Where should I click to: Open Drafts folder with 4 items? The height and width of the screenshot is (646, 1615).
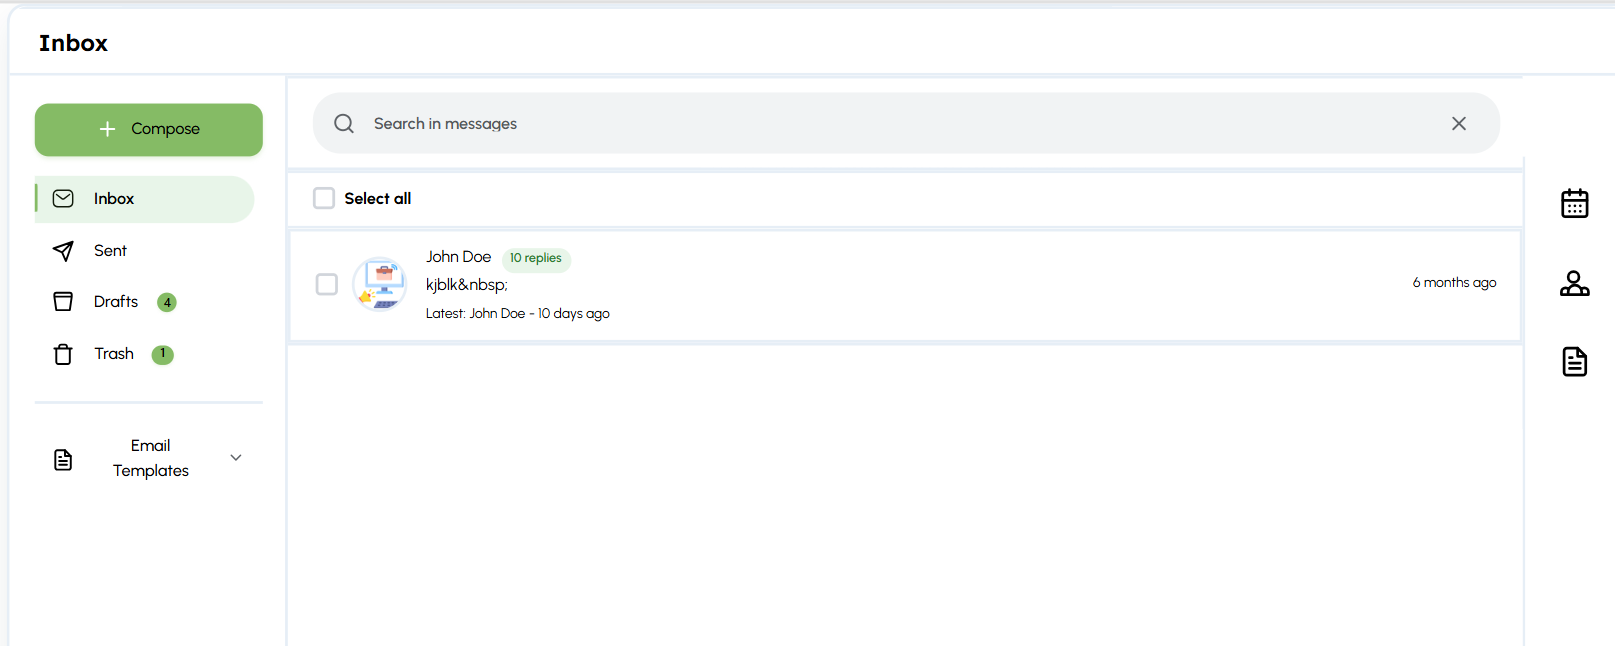click(116, 302)
